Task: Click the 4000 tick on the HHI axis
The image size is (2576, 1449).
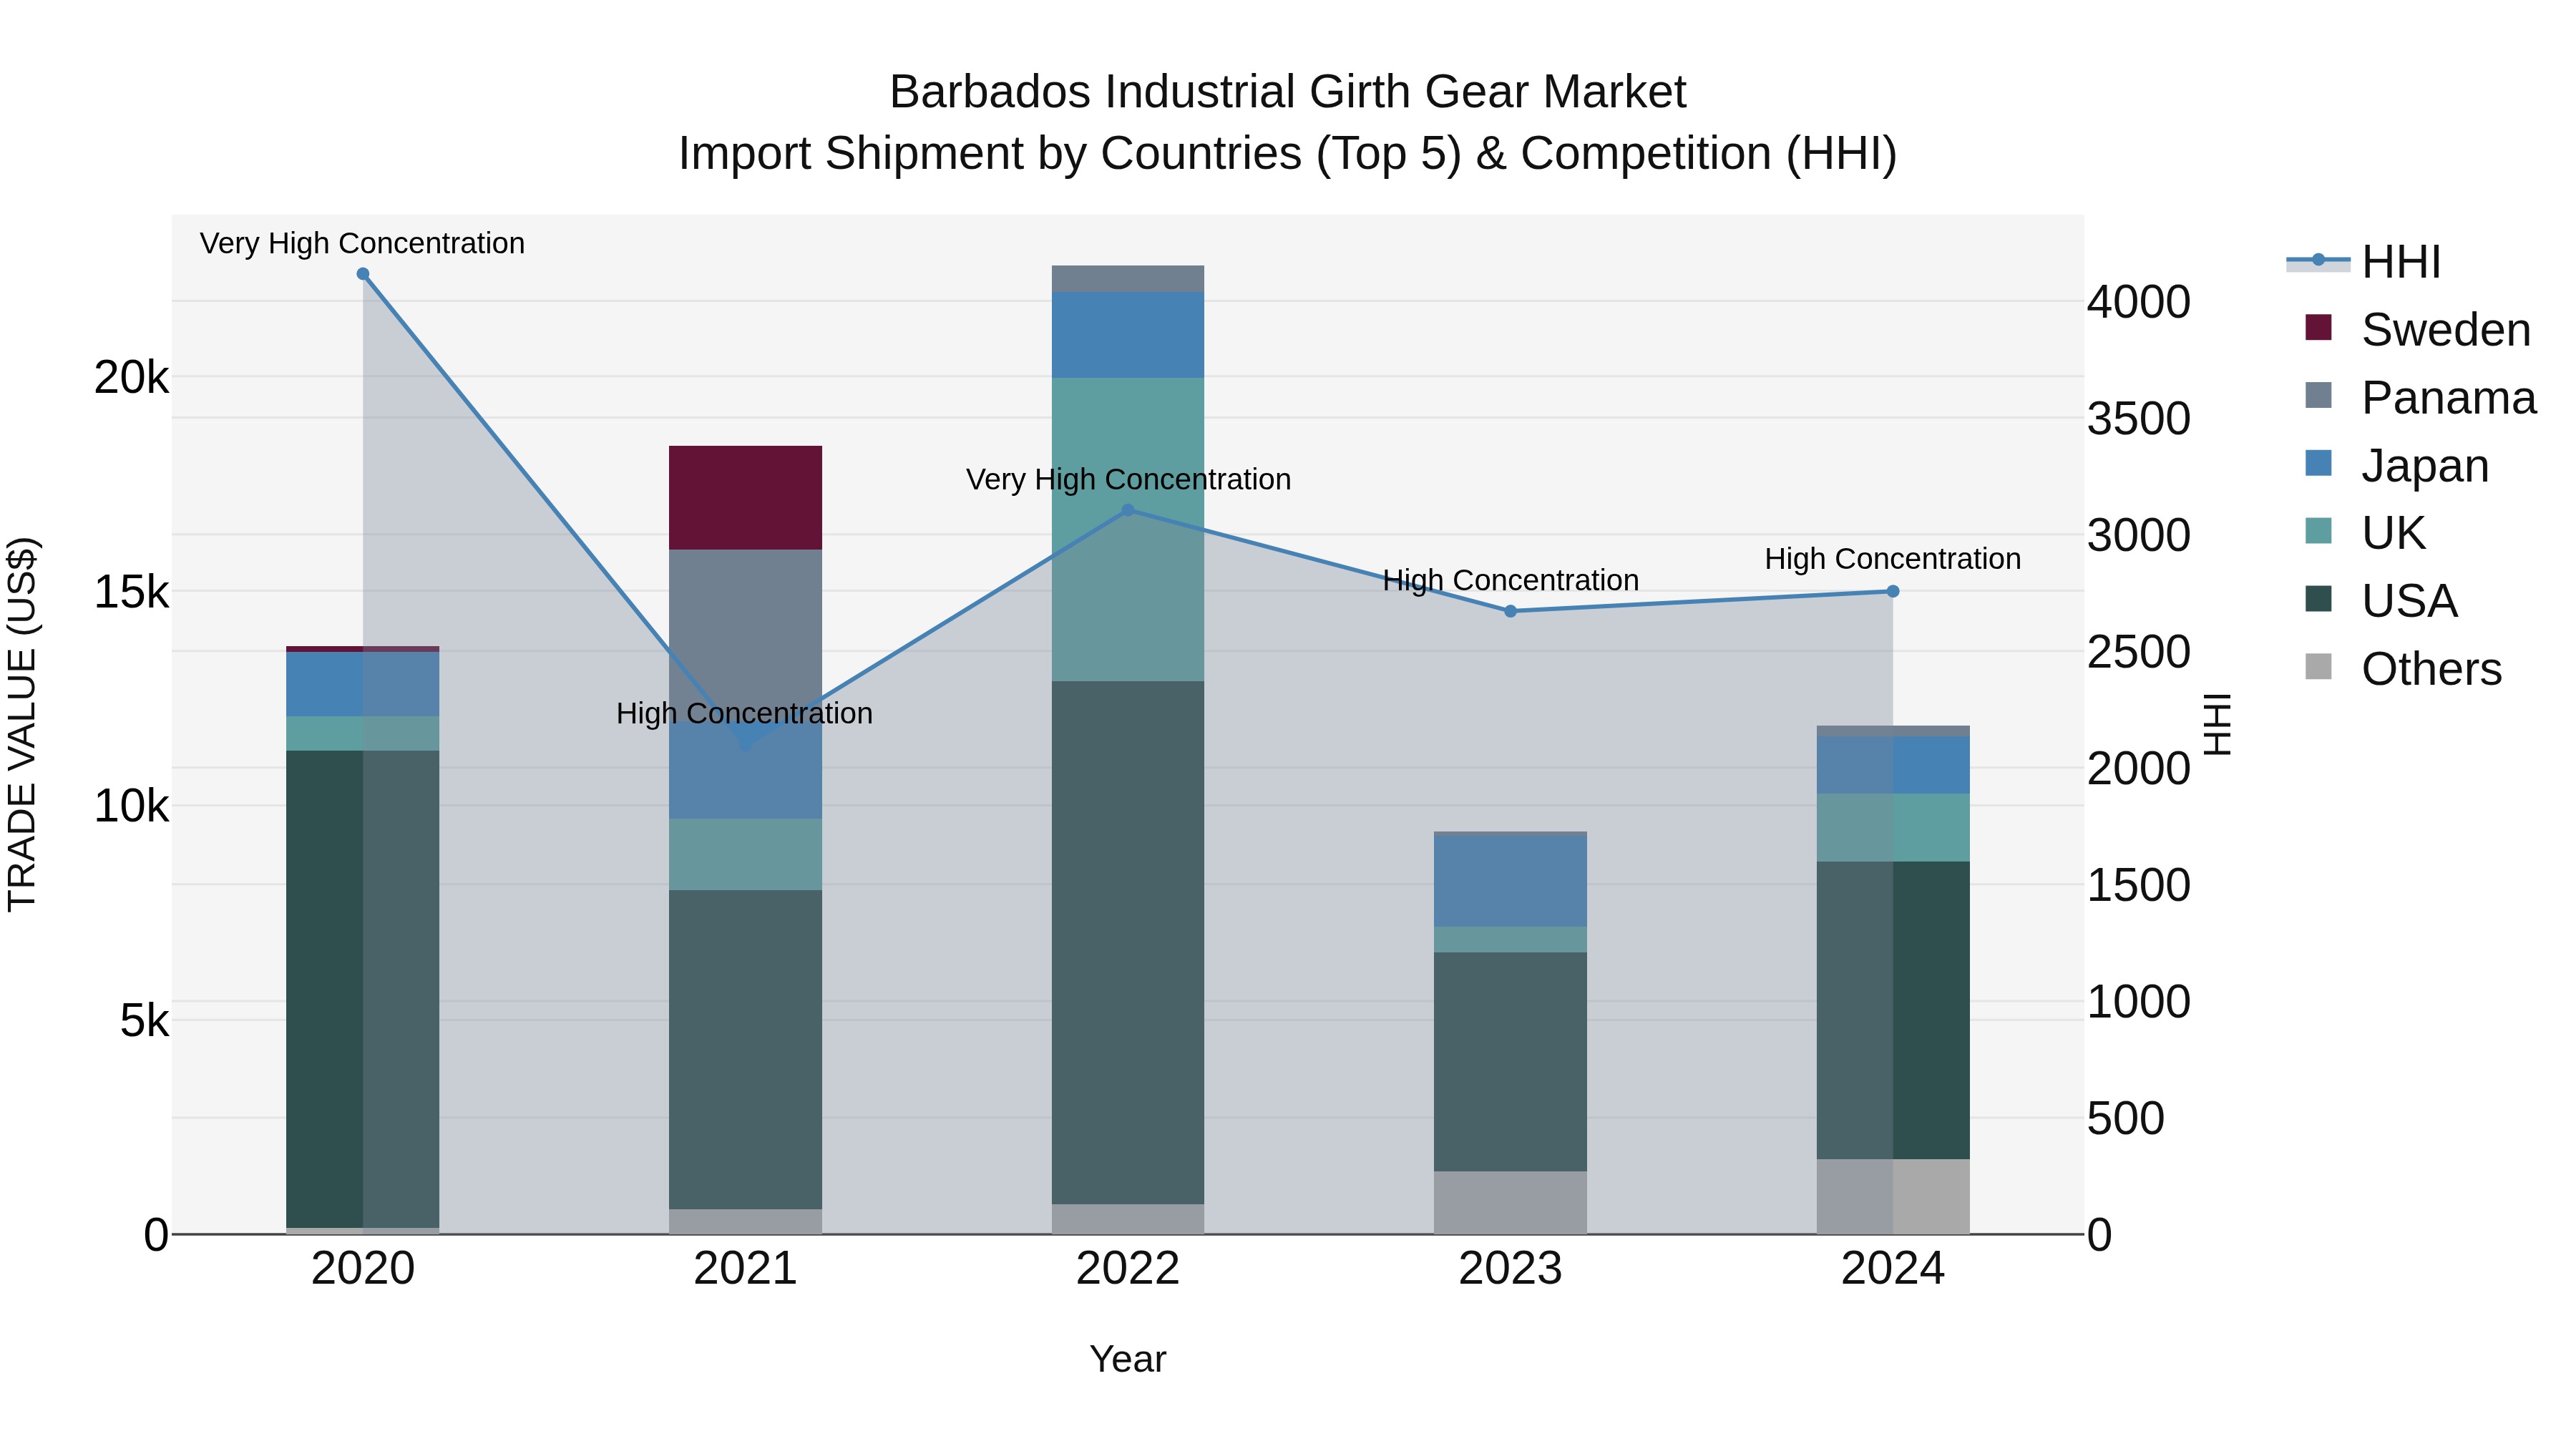Action: 2139,302
